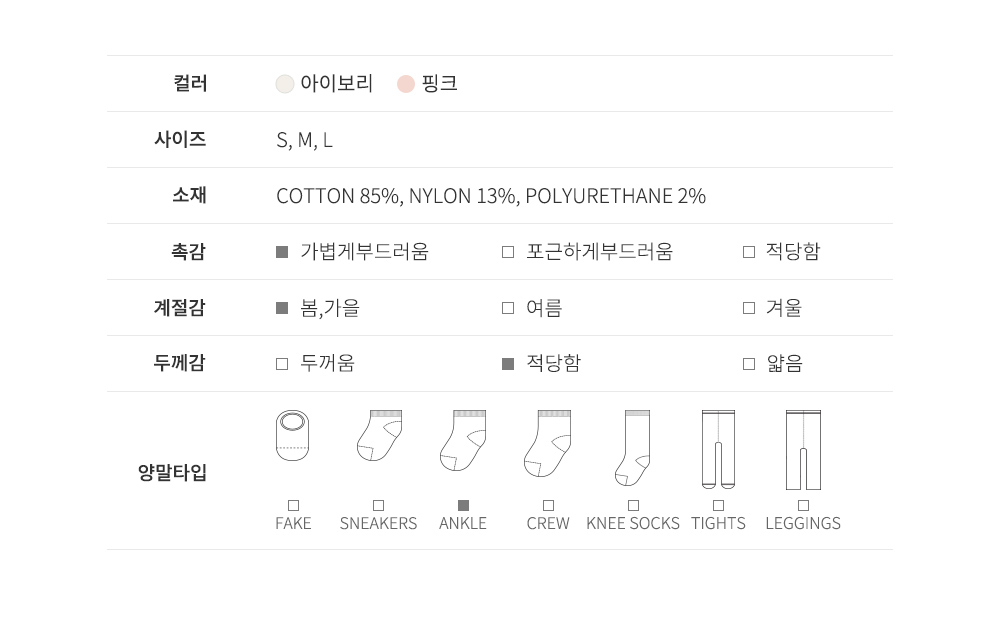1000x620 pixels.
Task: Click the S, M, L size text
Action: click(x=304, y=140)
